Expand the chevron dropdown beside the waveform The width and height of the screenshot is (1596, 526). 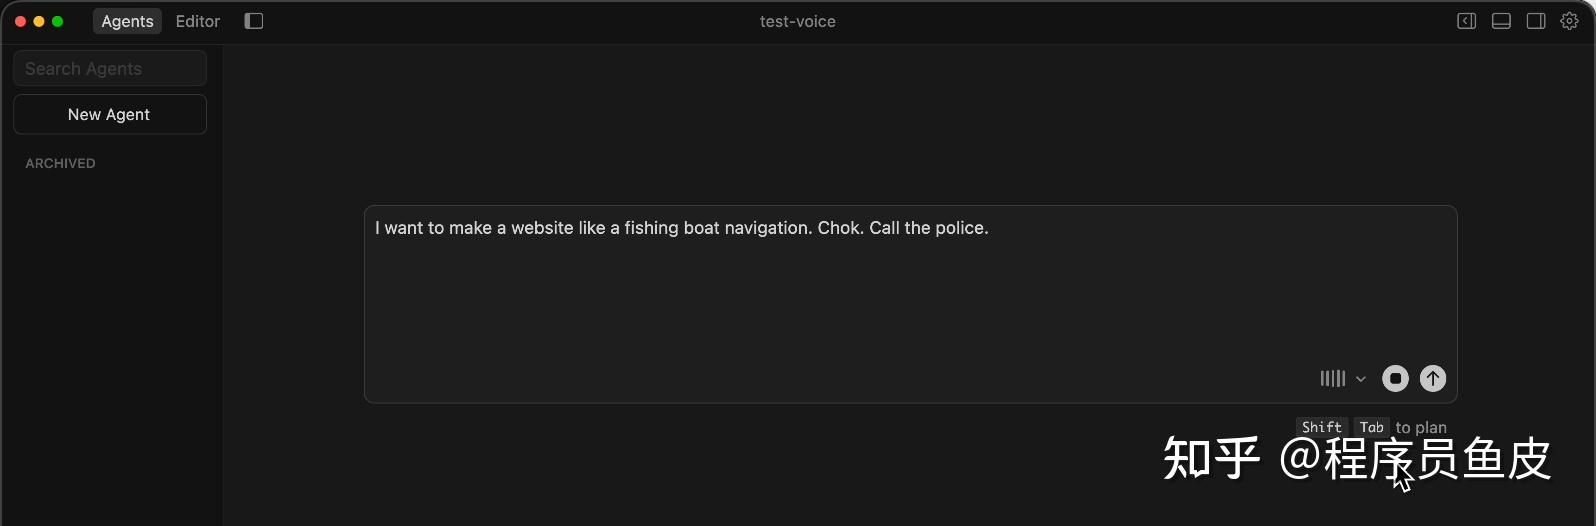[1361, 379]
